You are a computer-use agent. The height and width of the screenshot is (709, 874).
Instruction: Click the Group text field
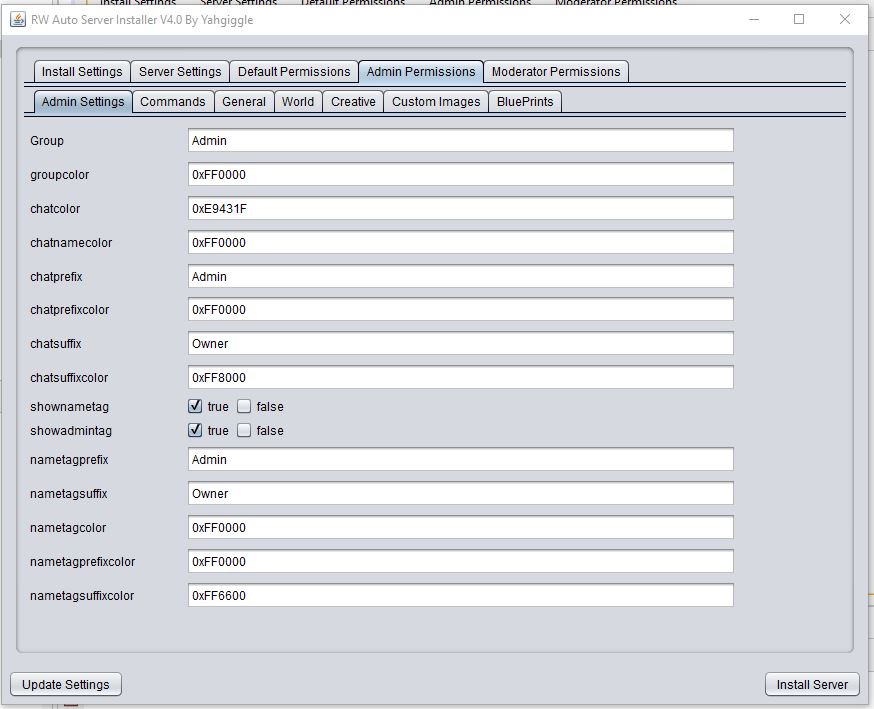pos(460,141)
